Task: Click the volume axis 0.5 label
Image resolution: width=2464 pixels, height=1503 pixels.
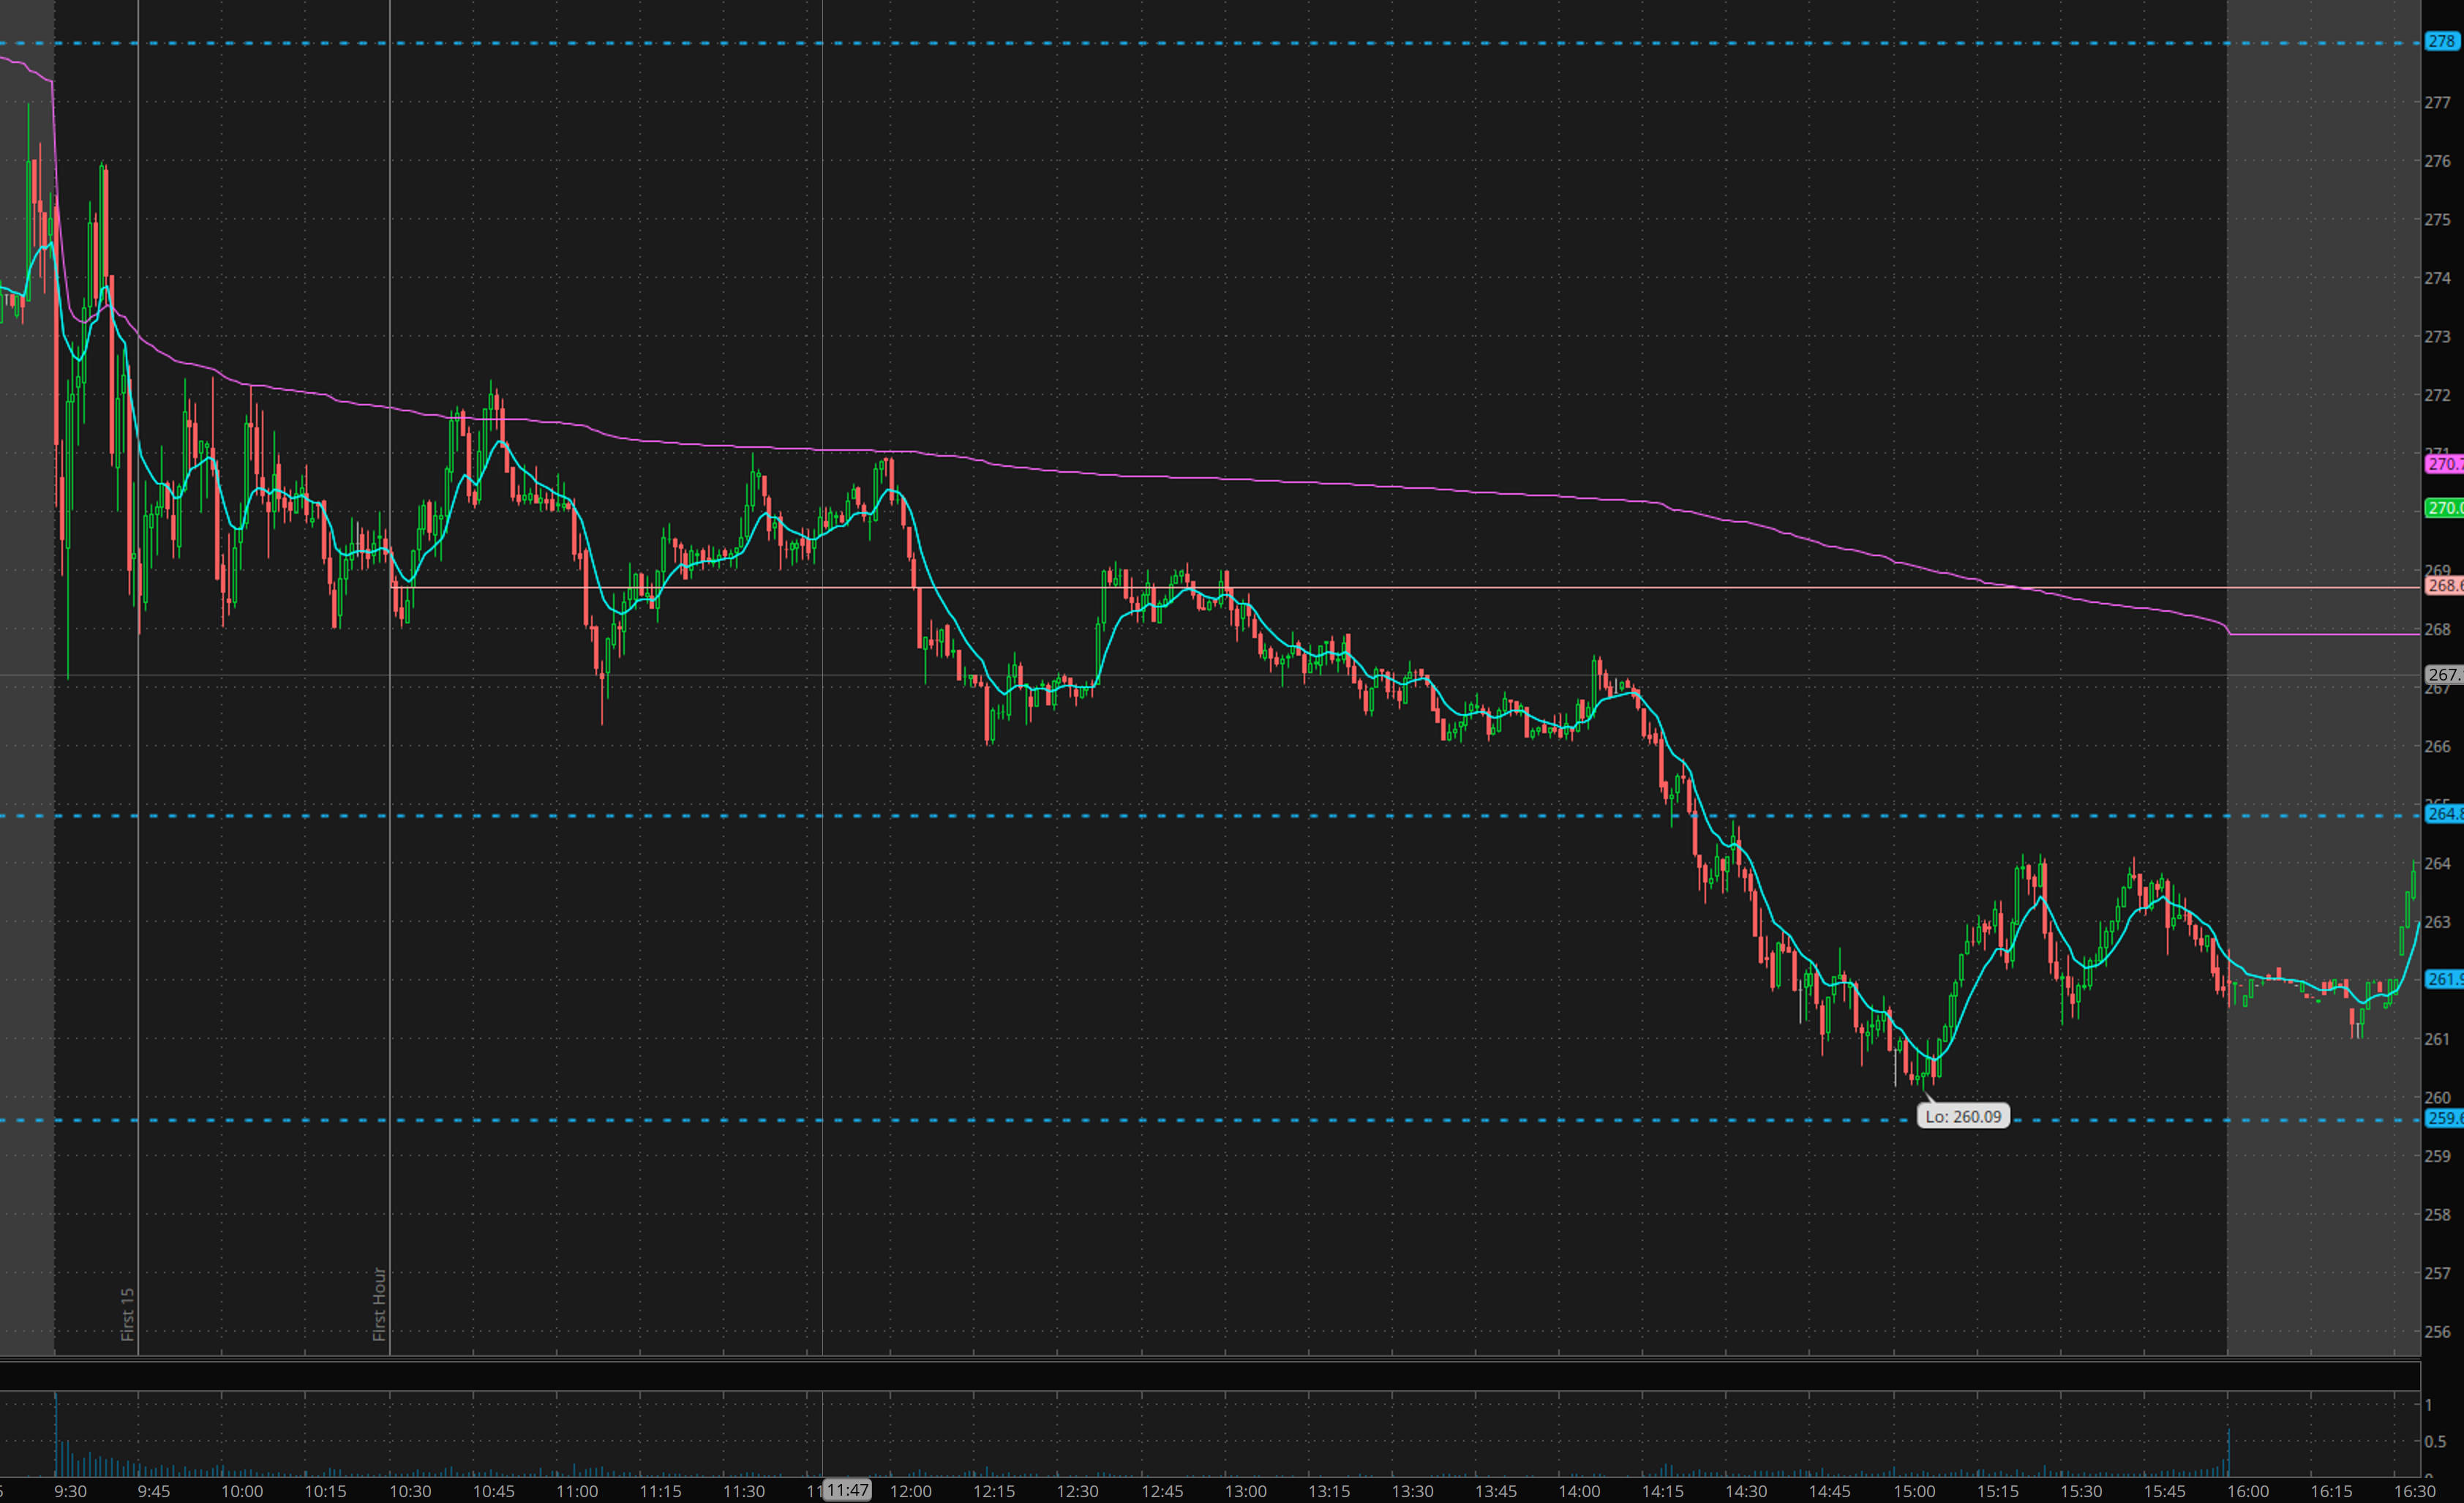Action: coord(2435,1441)
